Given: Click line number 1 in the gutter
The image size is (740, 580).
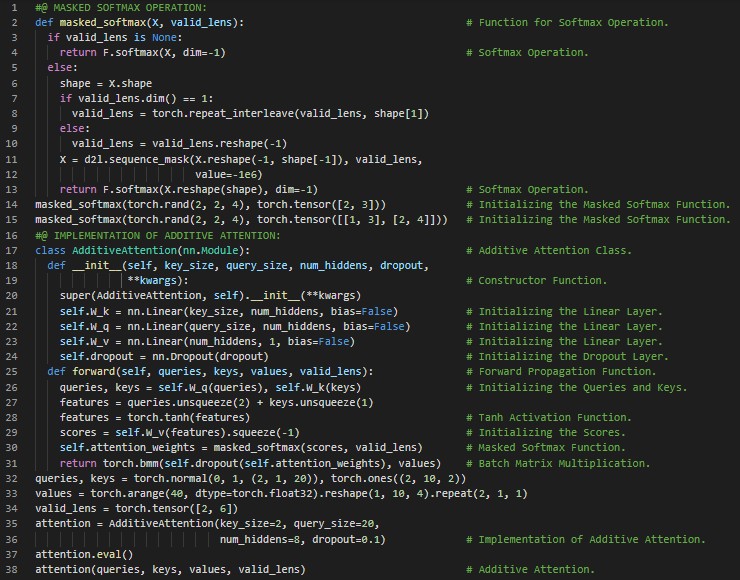Looking at the screenshot, I should 14,7.
